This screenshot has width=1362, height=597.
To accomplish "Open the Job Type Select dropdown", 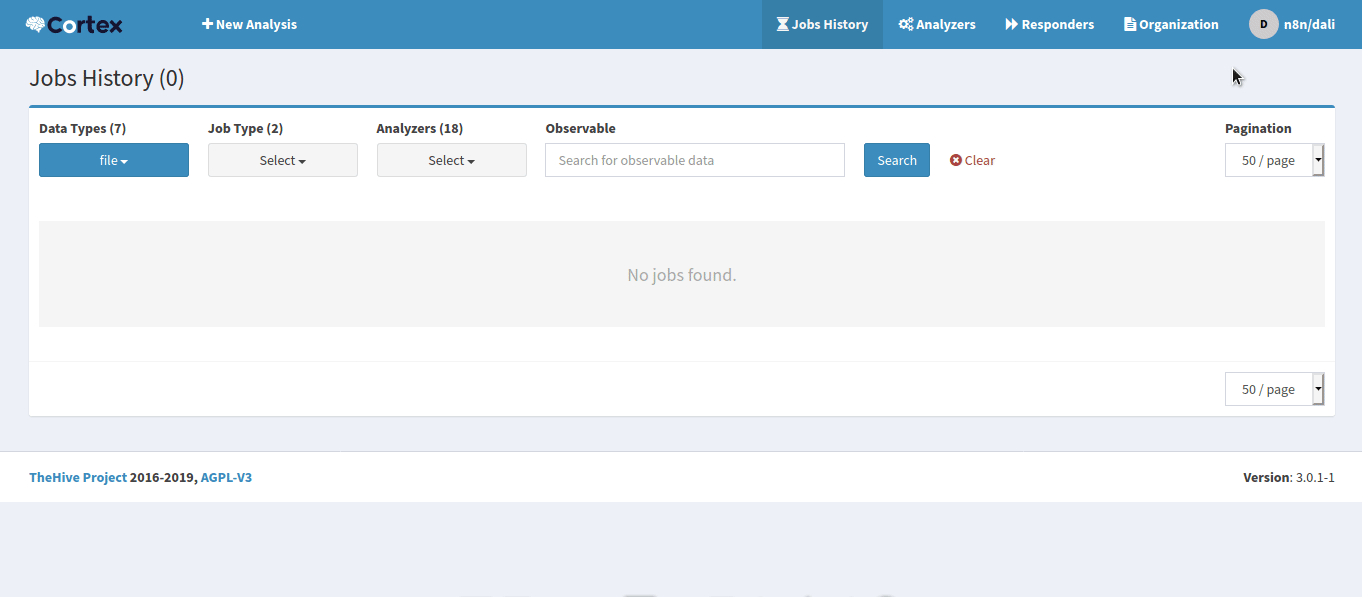I will (282, 159).
